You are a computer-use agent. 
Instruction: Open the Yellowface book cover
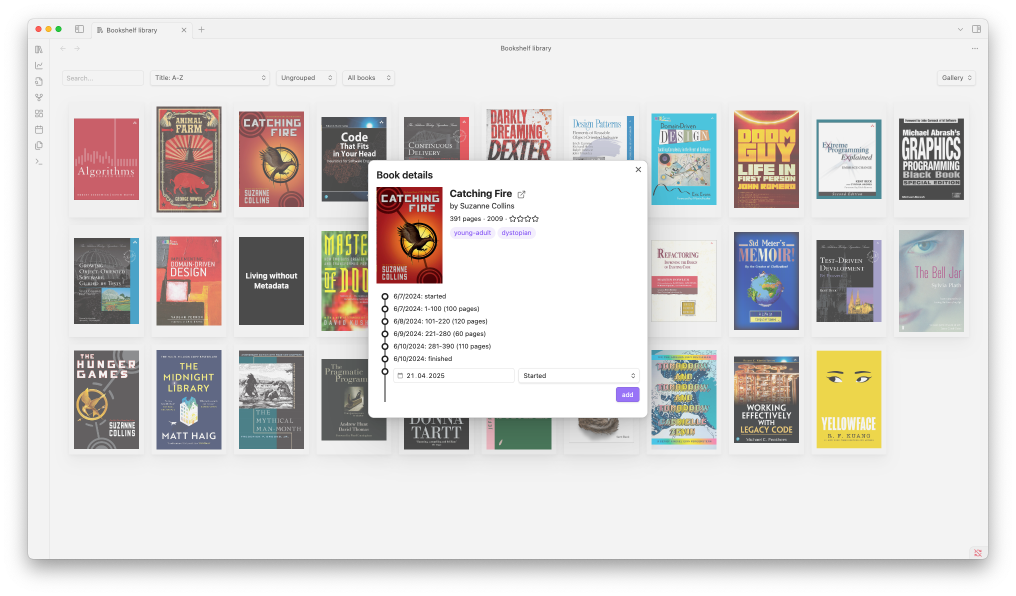point(849,400)
